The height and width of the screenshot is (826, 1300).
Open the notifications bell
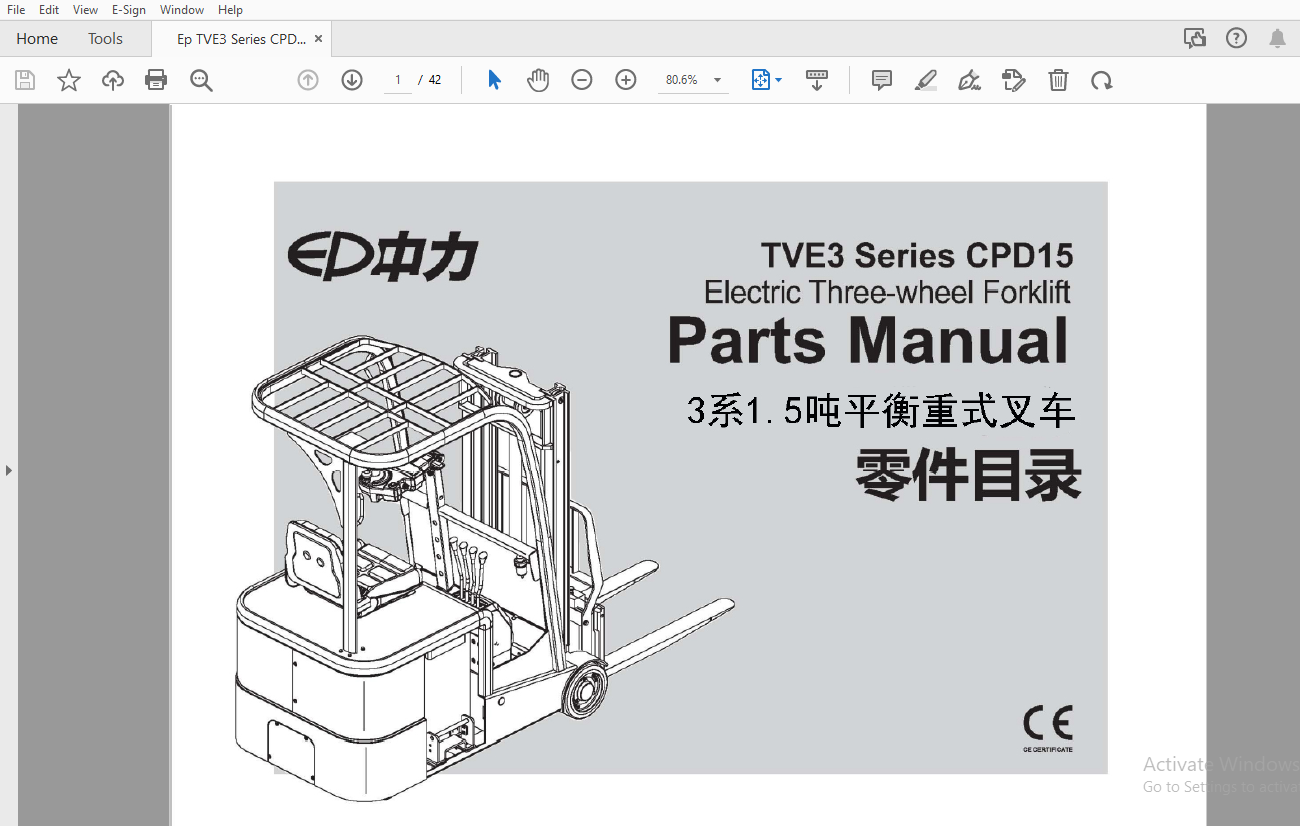pyautogui.click(x=1277, y=38)
